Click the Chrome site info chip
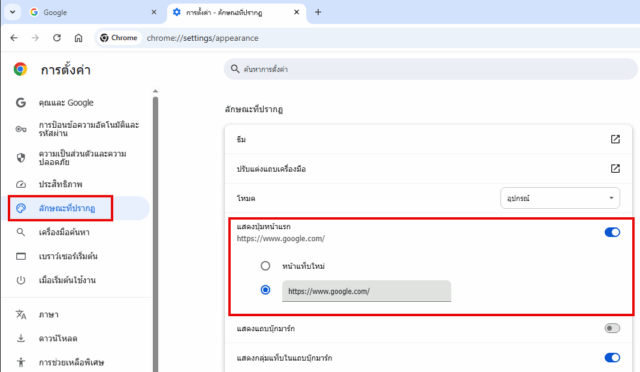 click(x=119, y=38)
